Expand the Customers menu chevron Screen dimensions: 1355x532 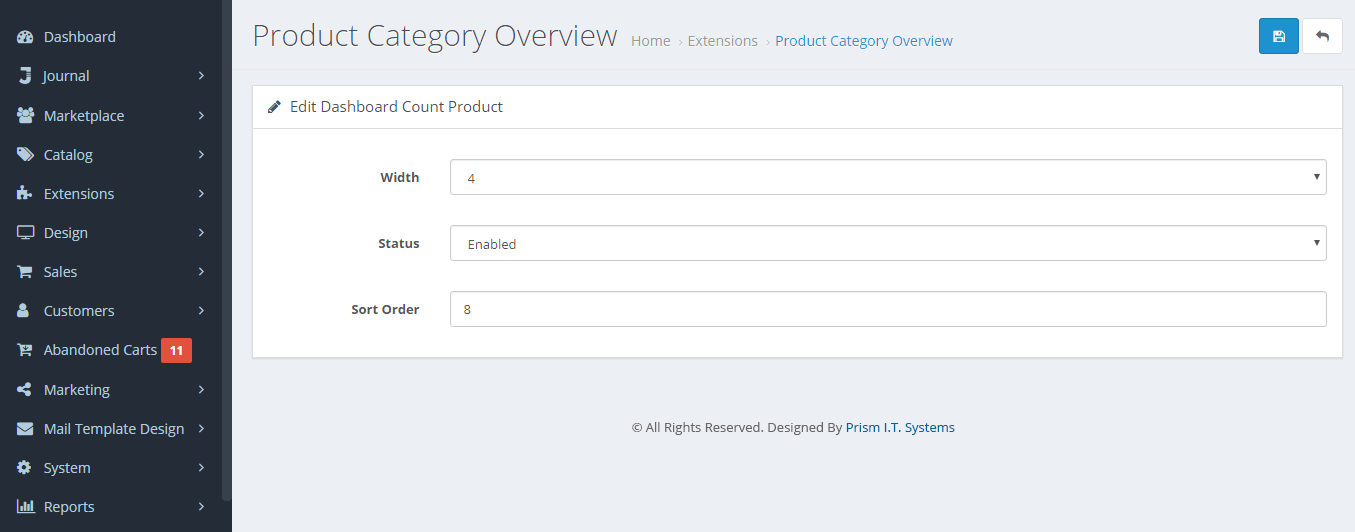pos(201,311)
